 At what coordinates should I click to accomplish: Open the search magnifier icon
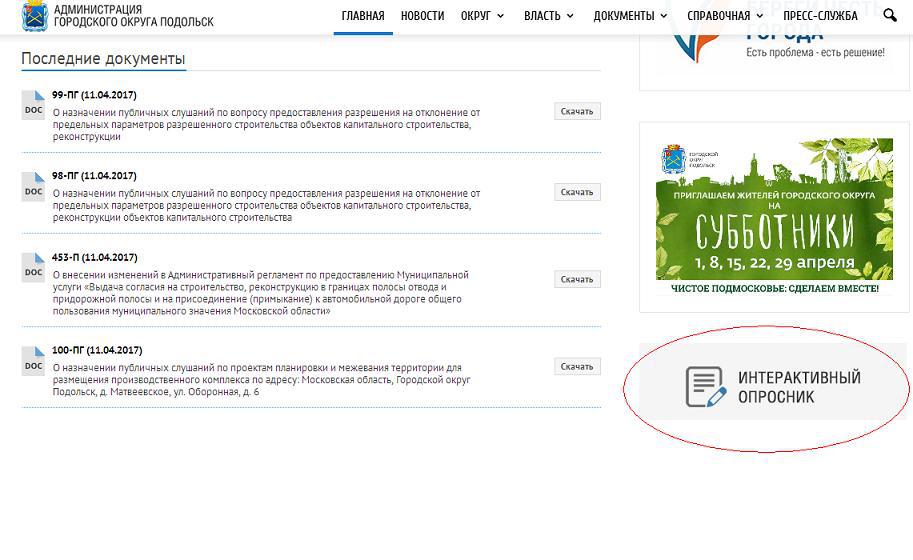pos(889,15)
